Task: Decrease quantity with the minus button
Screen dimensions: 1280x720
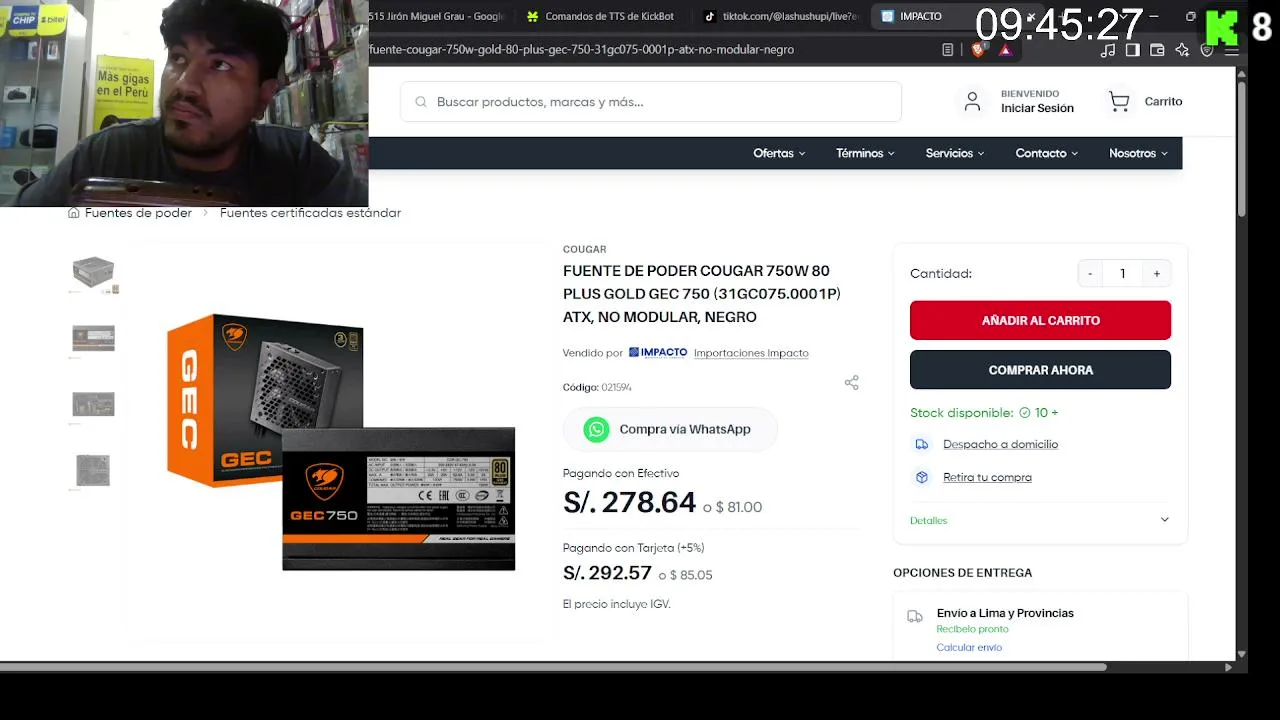Action: 1090,274
